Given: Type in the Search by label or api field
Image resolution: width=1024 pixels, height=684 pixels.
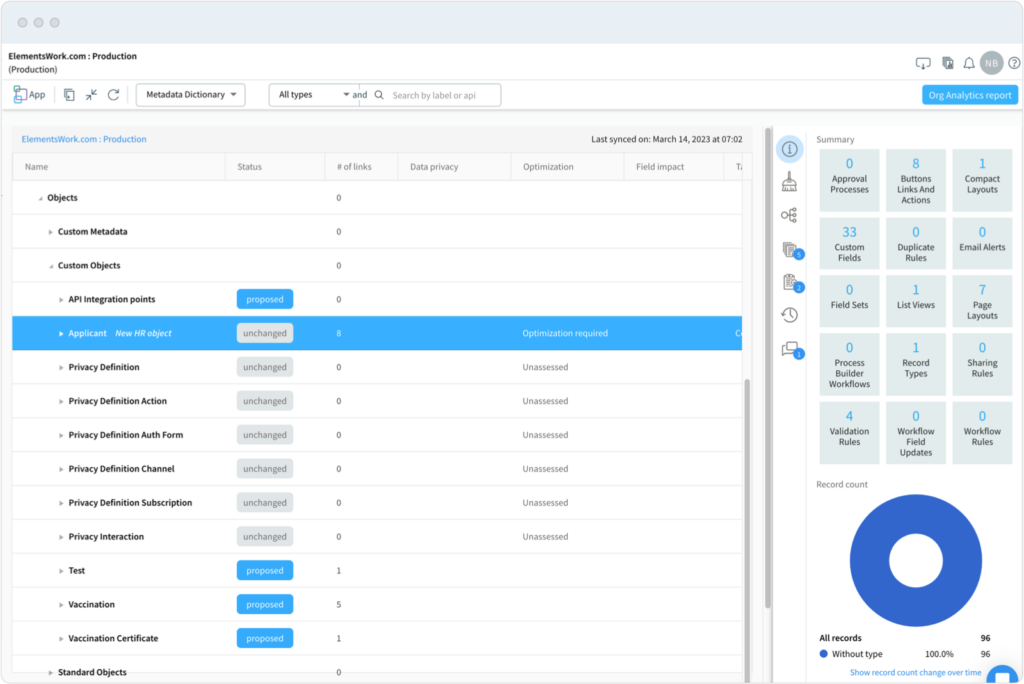Looking at the screenshot, I should (440, 94).
